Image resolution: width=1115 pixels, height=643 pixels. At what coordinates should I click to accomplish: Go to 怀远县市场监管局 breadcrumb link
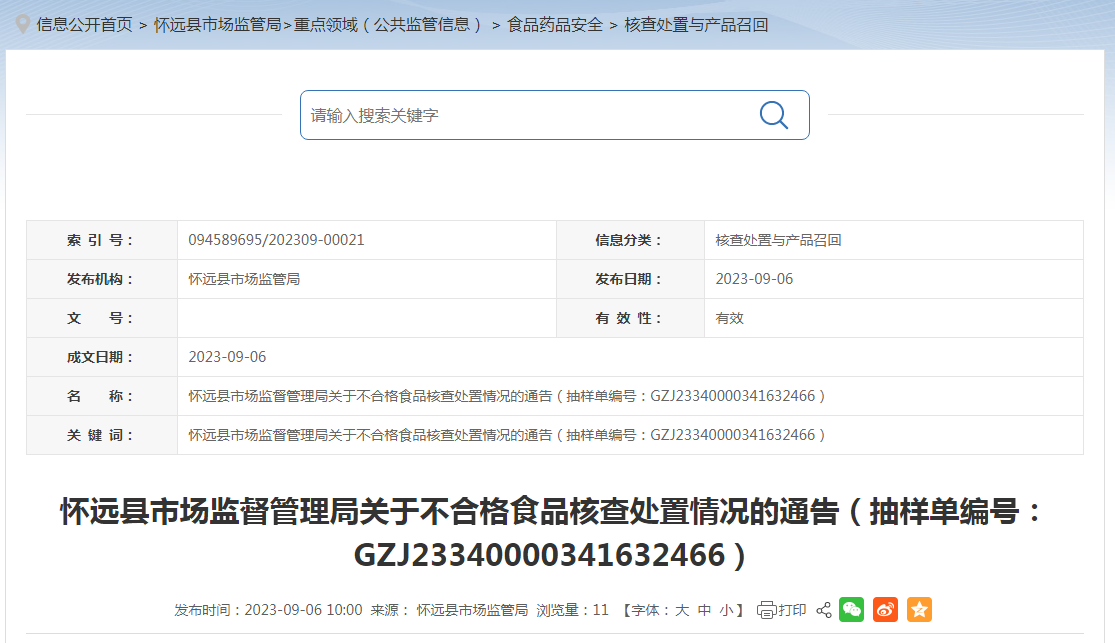[217, 24]
